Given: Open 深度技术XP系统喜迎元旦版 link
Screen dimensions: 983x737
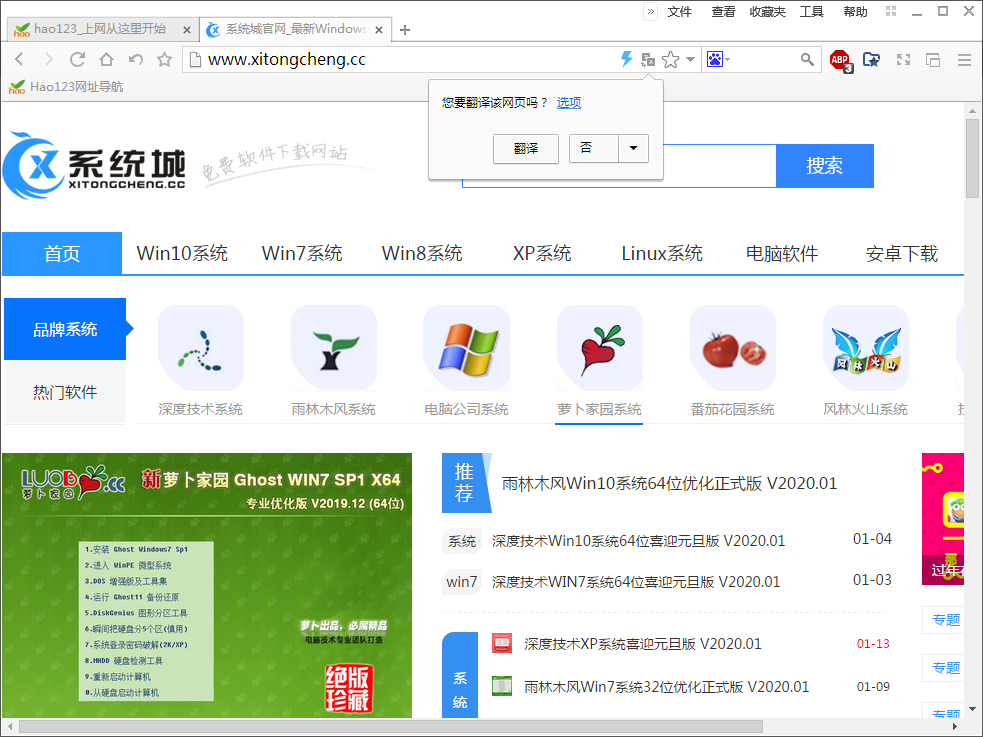Looking at the screenshot, I should tap(643, 644).
